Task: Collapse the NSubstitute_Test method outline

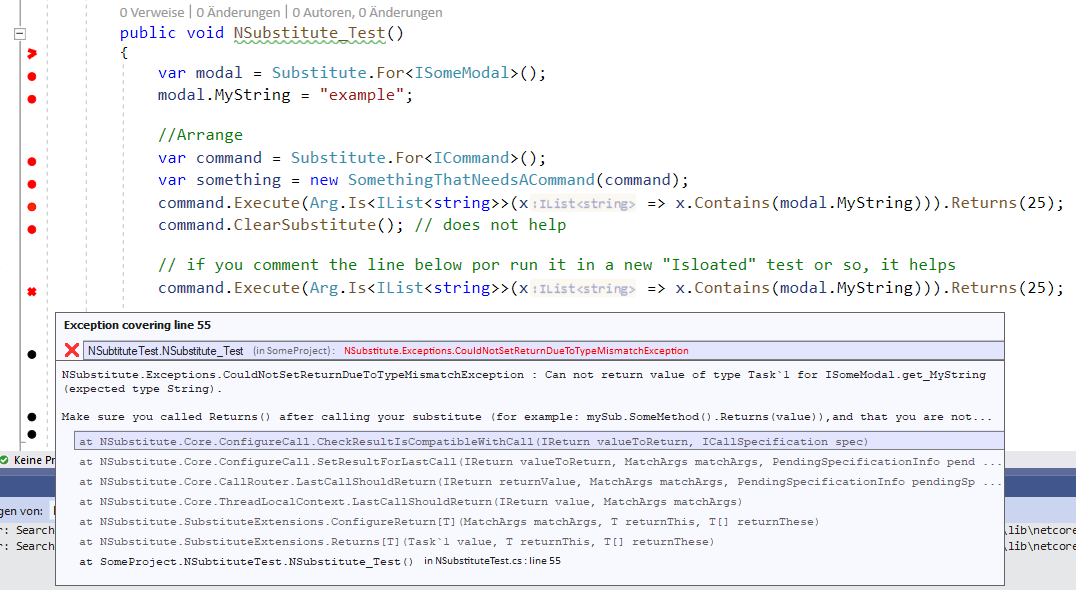Action: (x=20, y=34)
